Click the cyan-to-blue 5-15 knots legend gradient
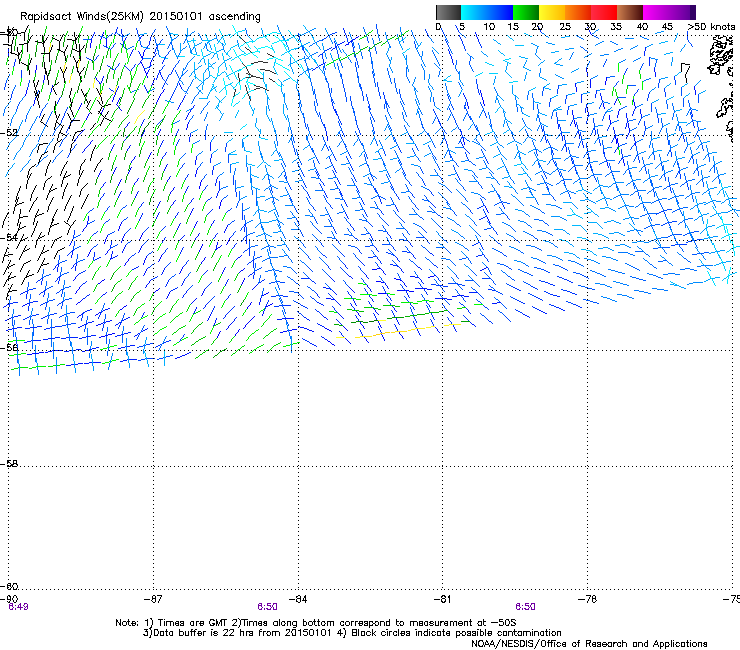Viewport: 740px width, 650px height. click(487, 12)
